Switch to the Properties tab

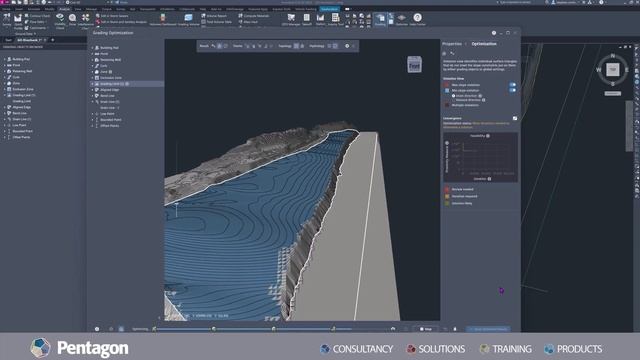[452, 44]
